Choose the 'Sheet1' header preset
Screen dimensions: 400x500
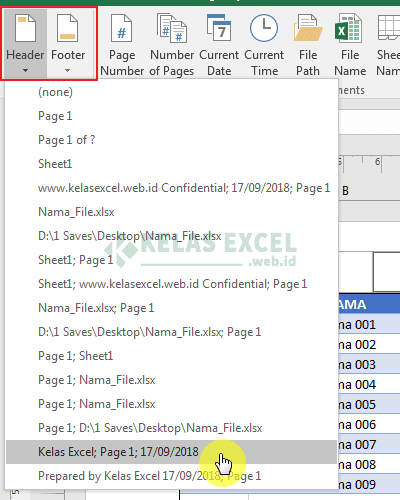point(172,164)
